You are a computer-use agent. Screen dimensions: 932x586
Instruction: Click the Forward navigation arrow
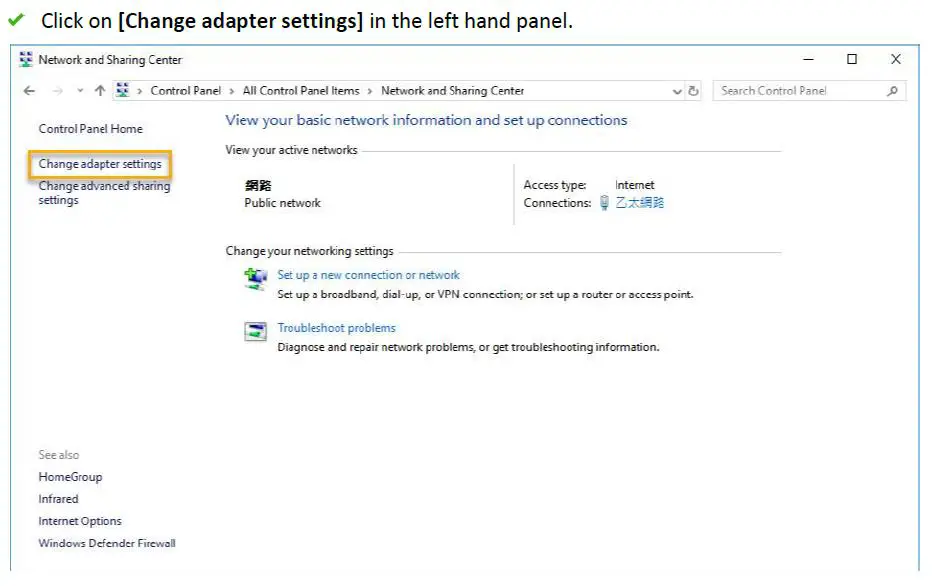pos(58,91)
